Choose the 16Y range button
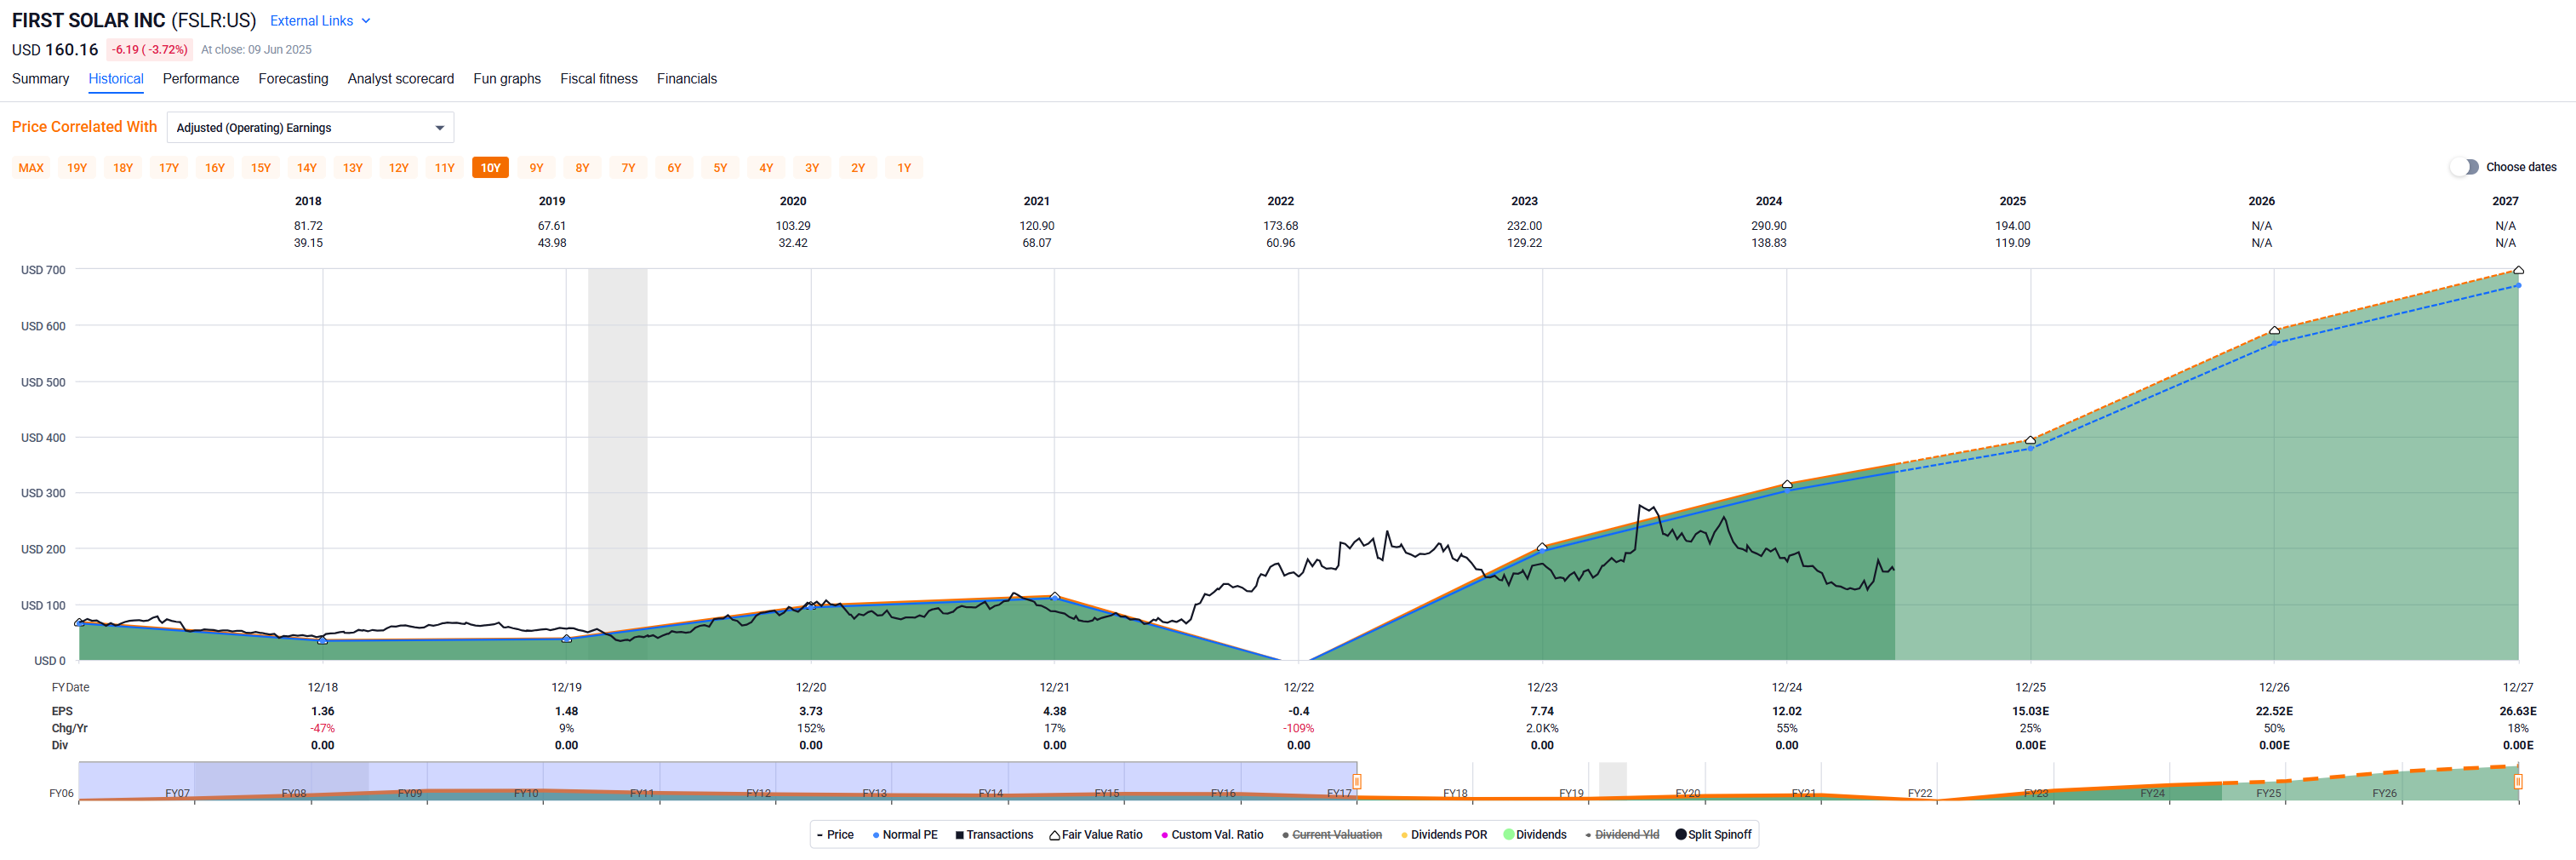This screenshot has height=860, width=2576. (x=215, y=168)
